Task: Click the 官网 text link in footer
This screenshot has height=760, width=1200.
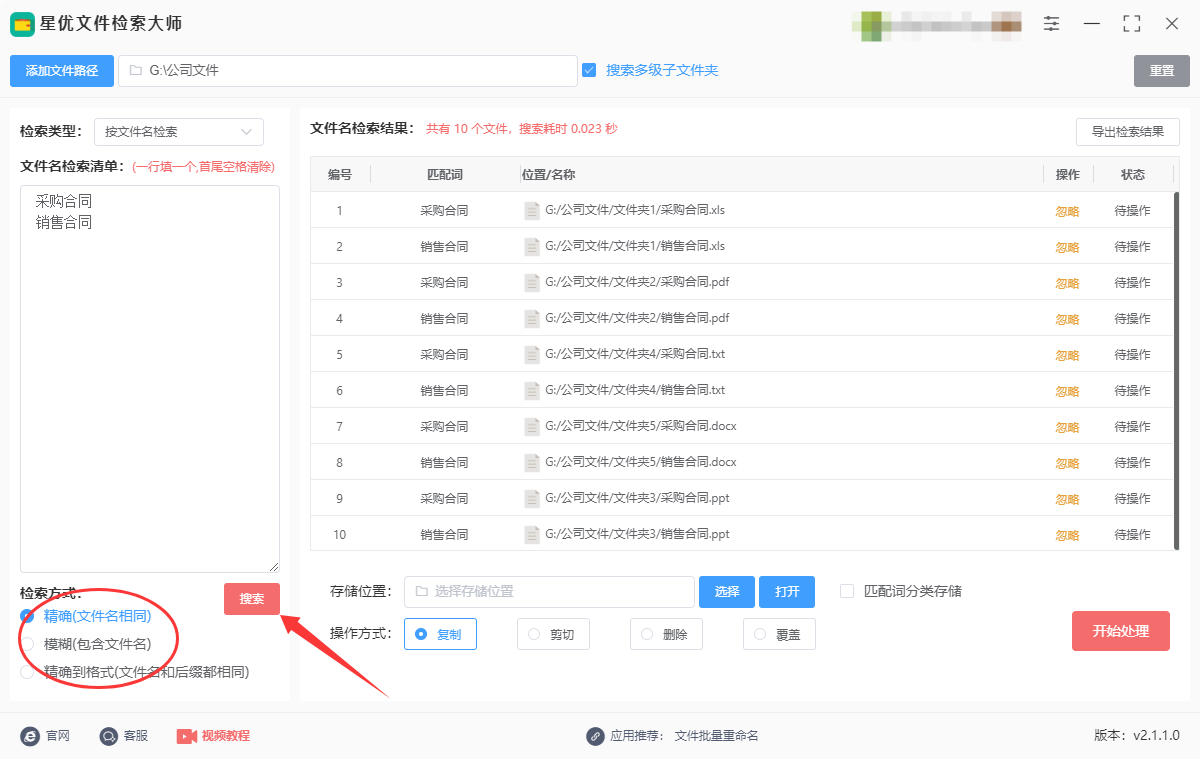Action: click(x=58, y=736)
